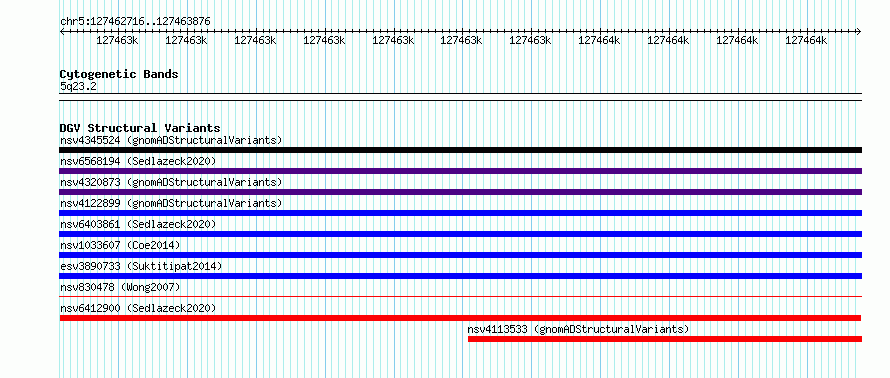The image size is (890, 378).
Task: Click the purple bar under nsv6568194
Action: point(460,171)
